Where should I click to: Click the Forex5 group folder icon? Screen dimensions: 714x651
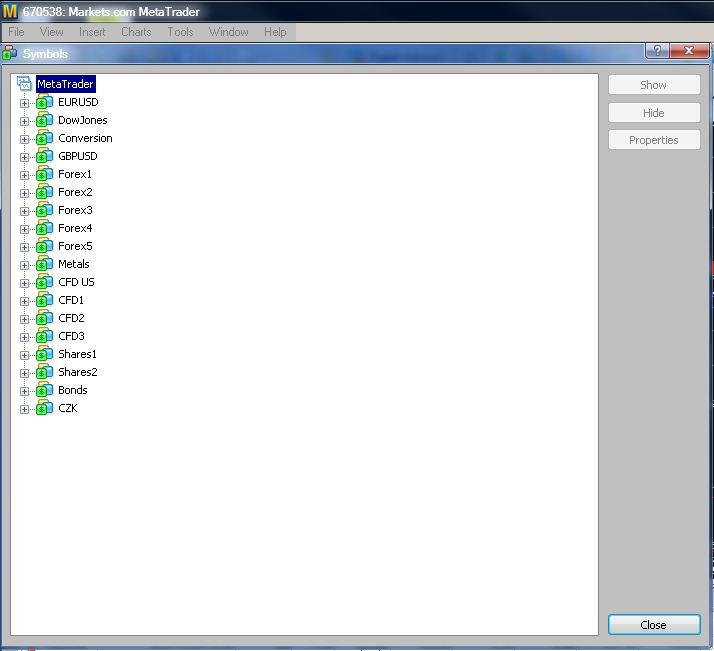pos(44,246)
